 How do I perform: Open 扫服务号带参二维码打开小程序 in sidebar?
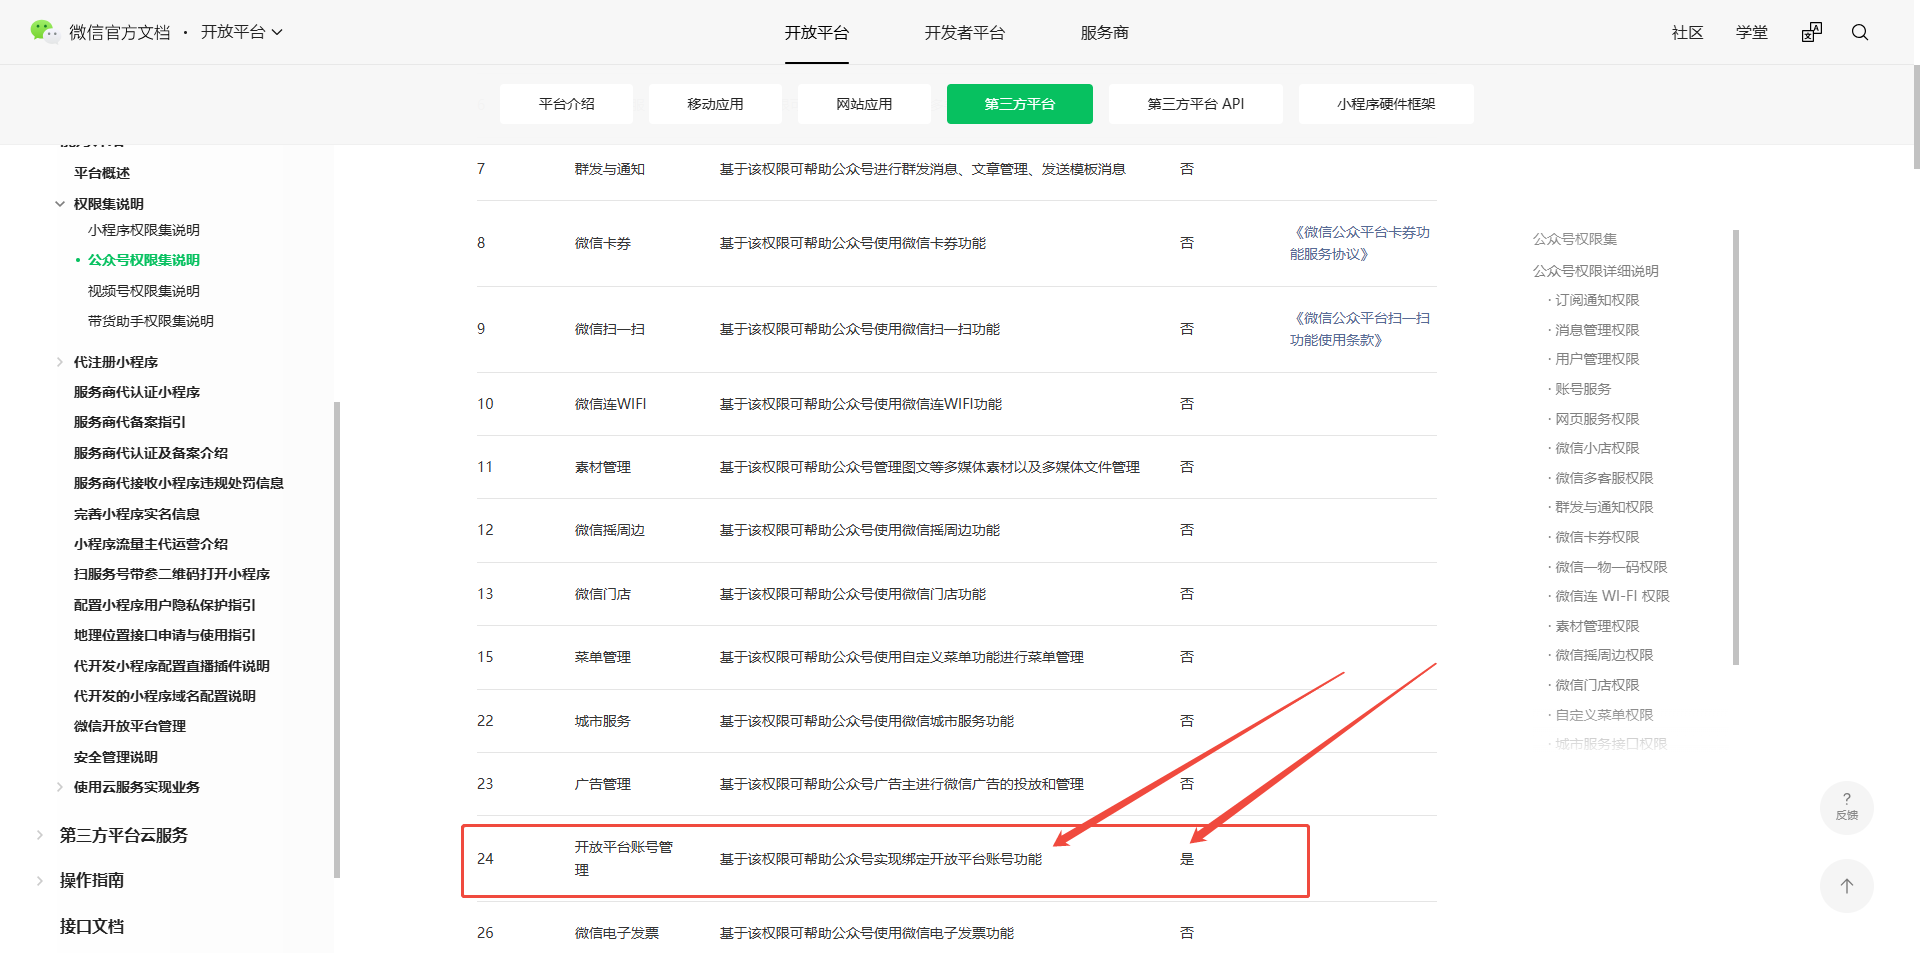pyautogui.click(x=172, y=574)
